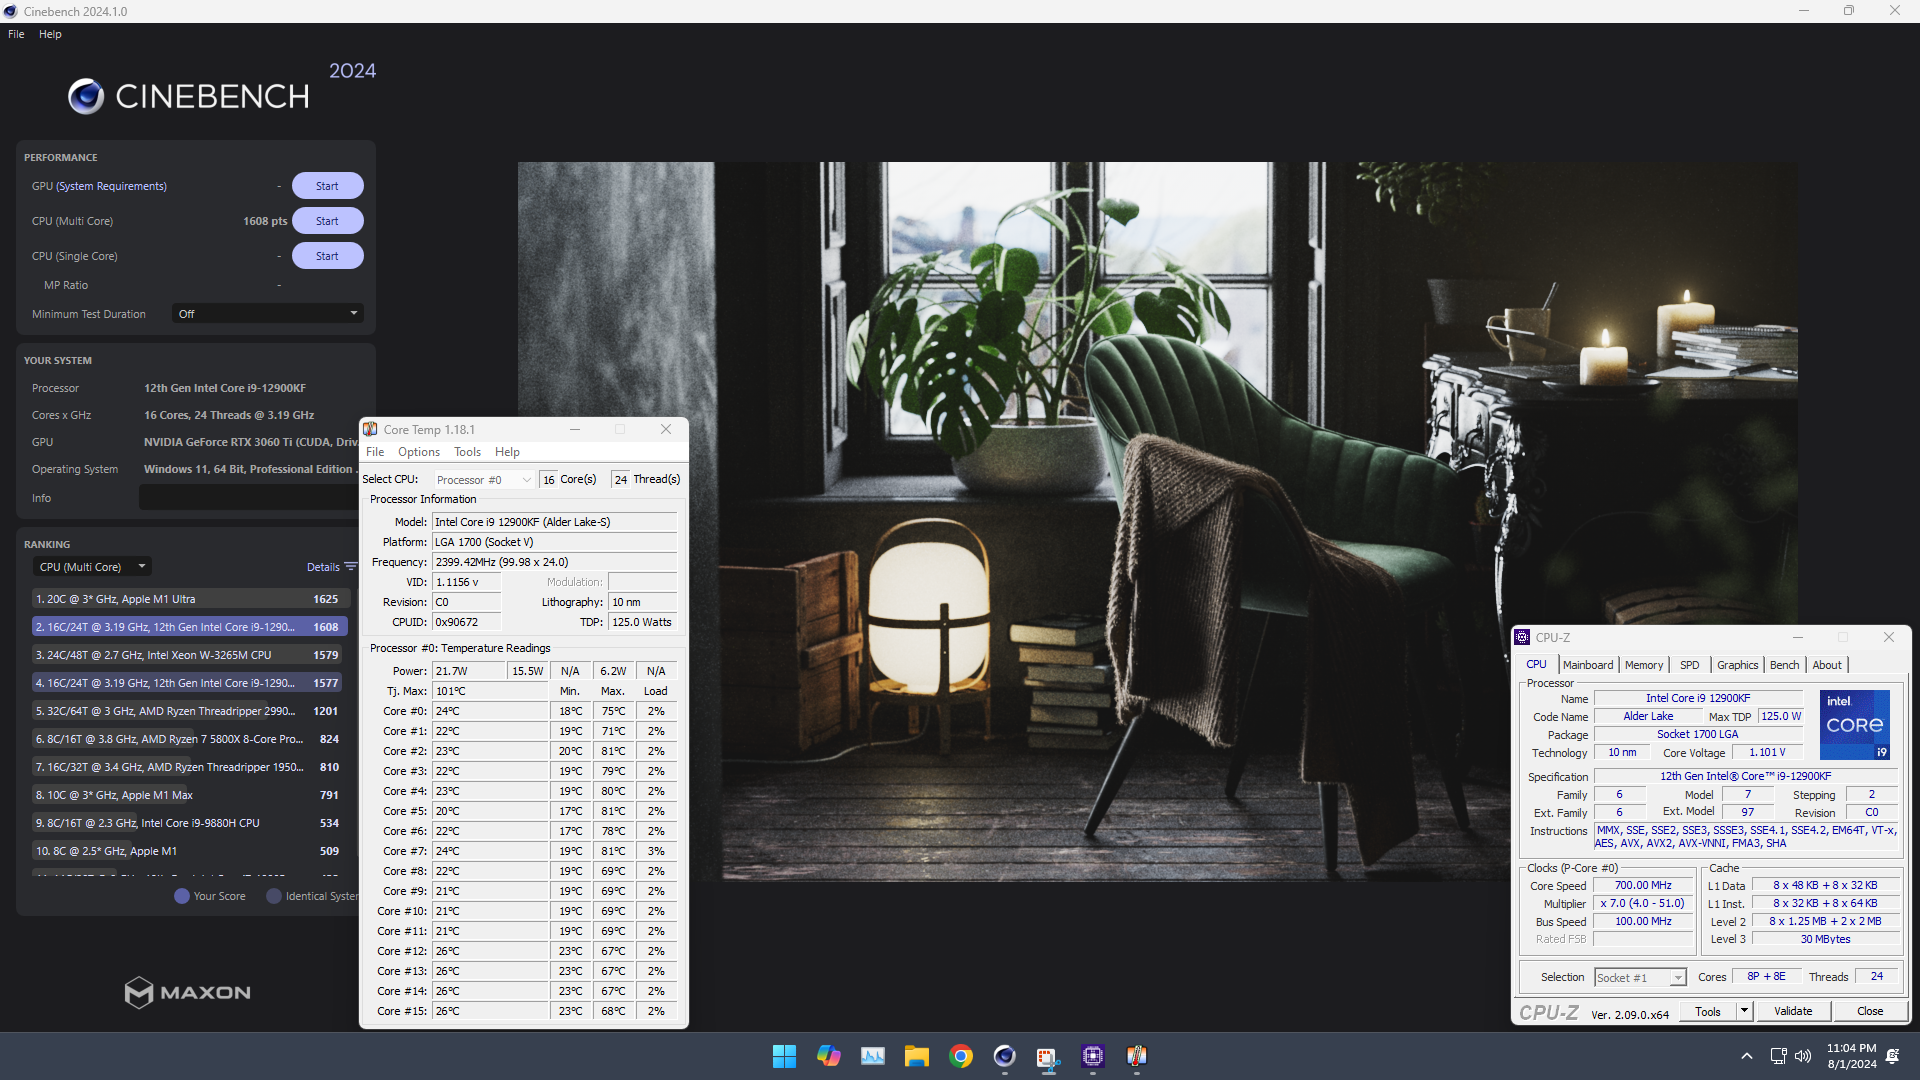1920x1080 pixels.
Task: Switch to CPU-Z About tab
Action: point(1827,665)
